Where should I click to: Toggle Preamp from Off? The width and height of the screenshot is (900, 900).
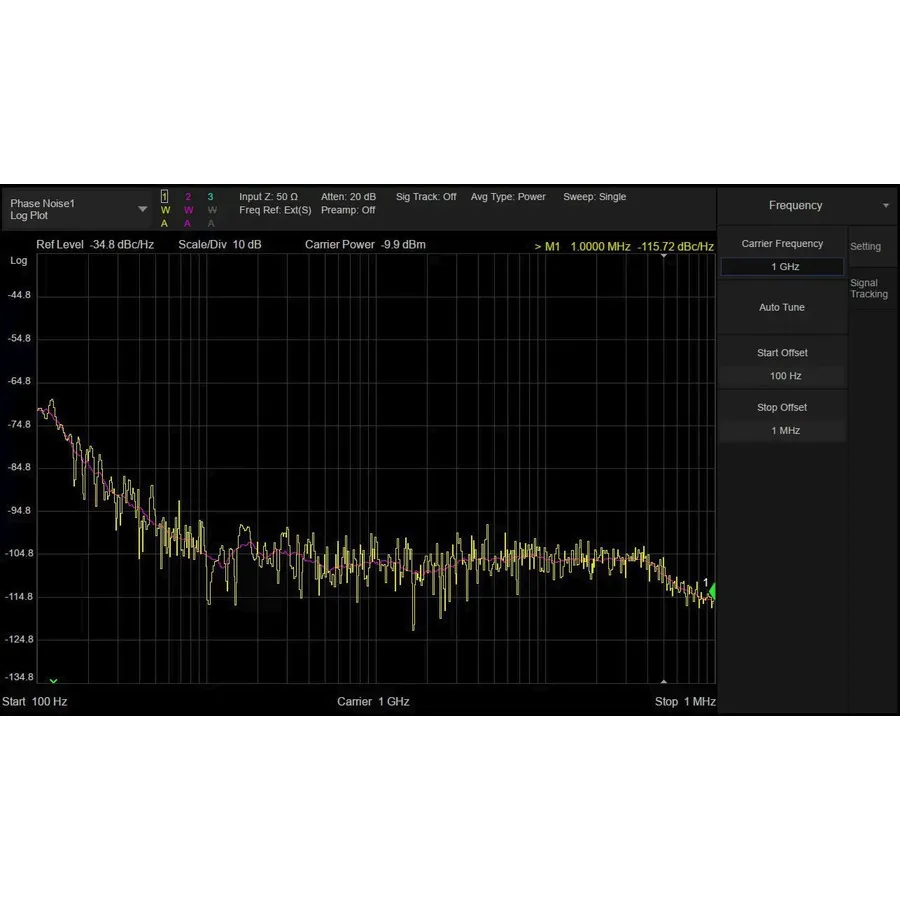click(x=348, y=210)
